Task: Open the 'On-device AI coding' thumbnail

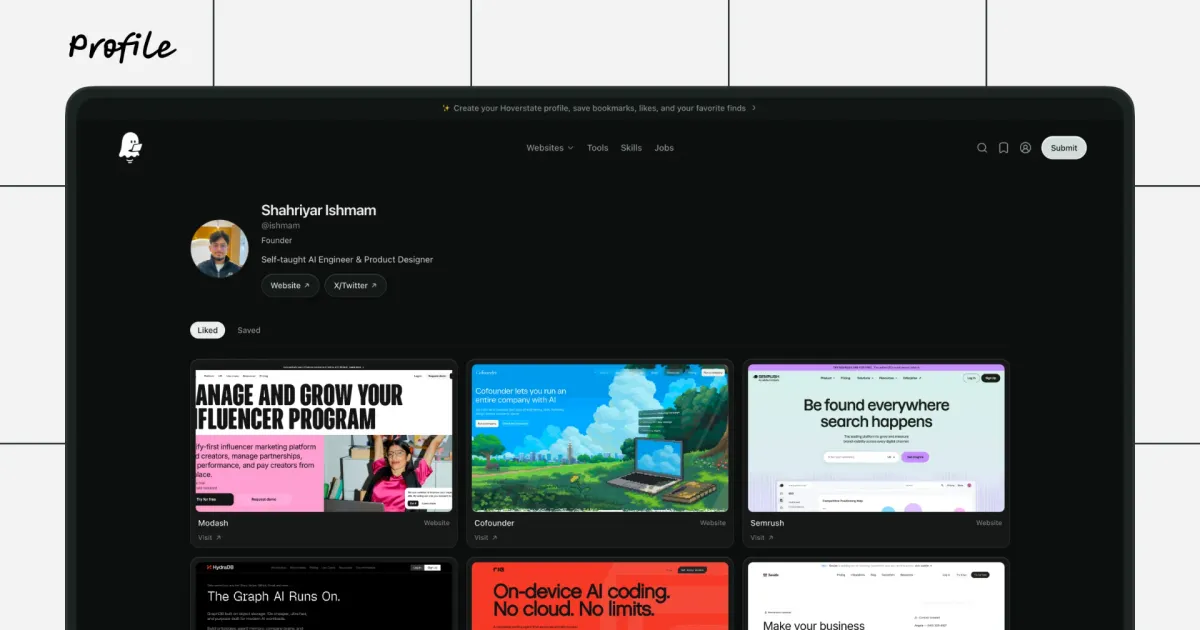Action: (x=600, y=596)
